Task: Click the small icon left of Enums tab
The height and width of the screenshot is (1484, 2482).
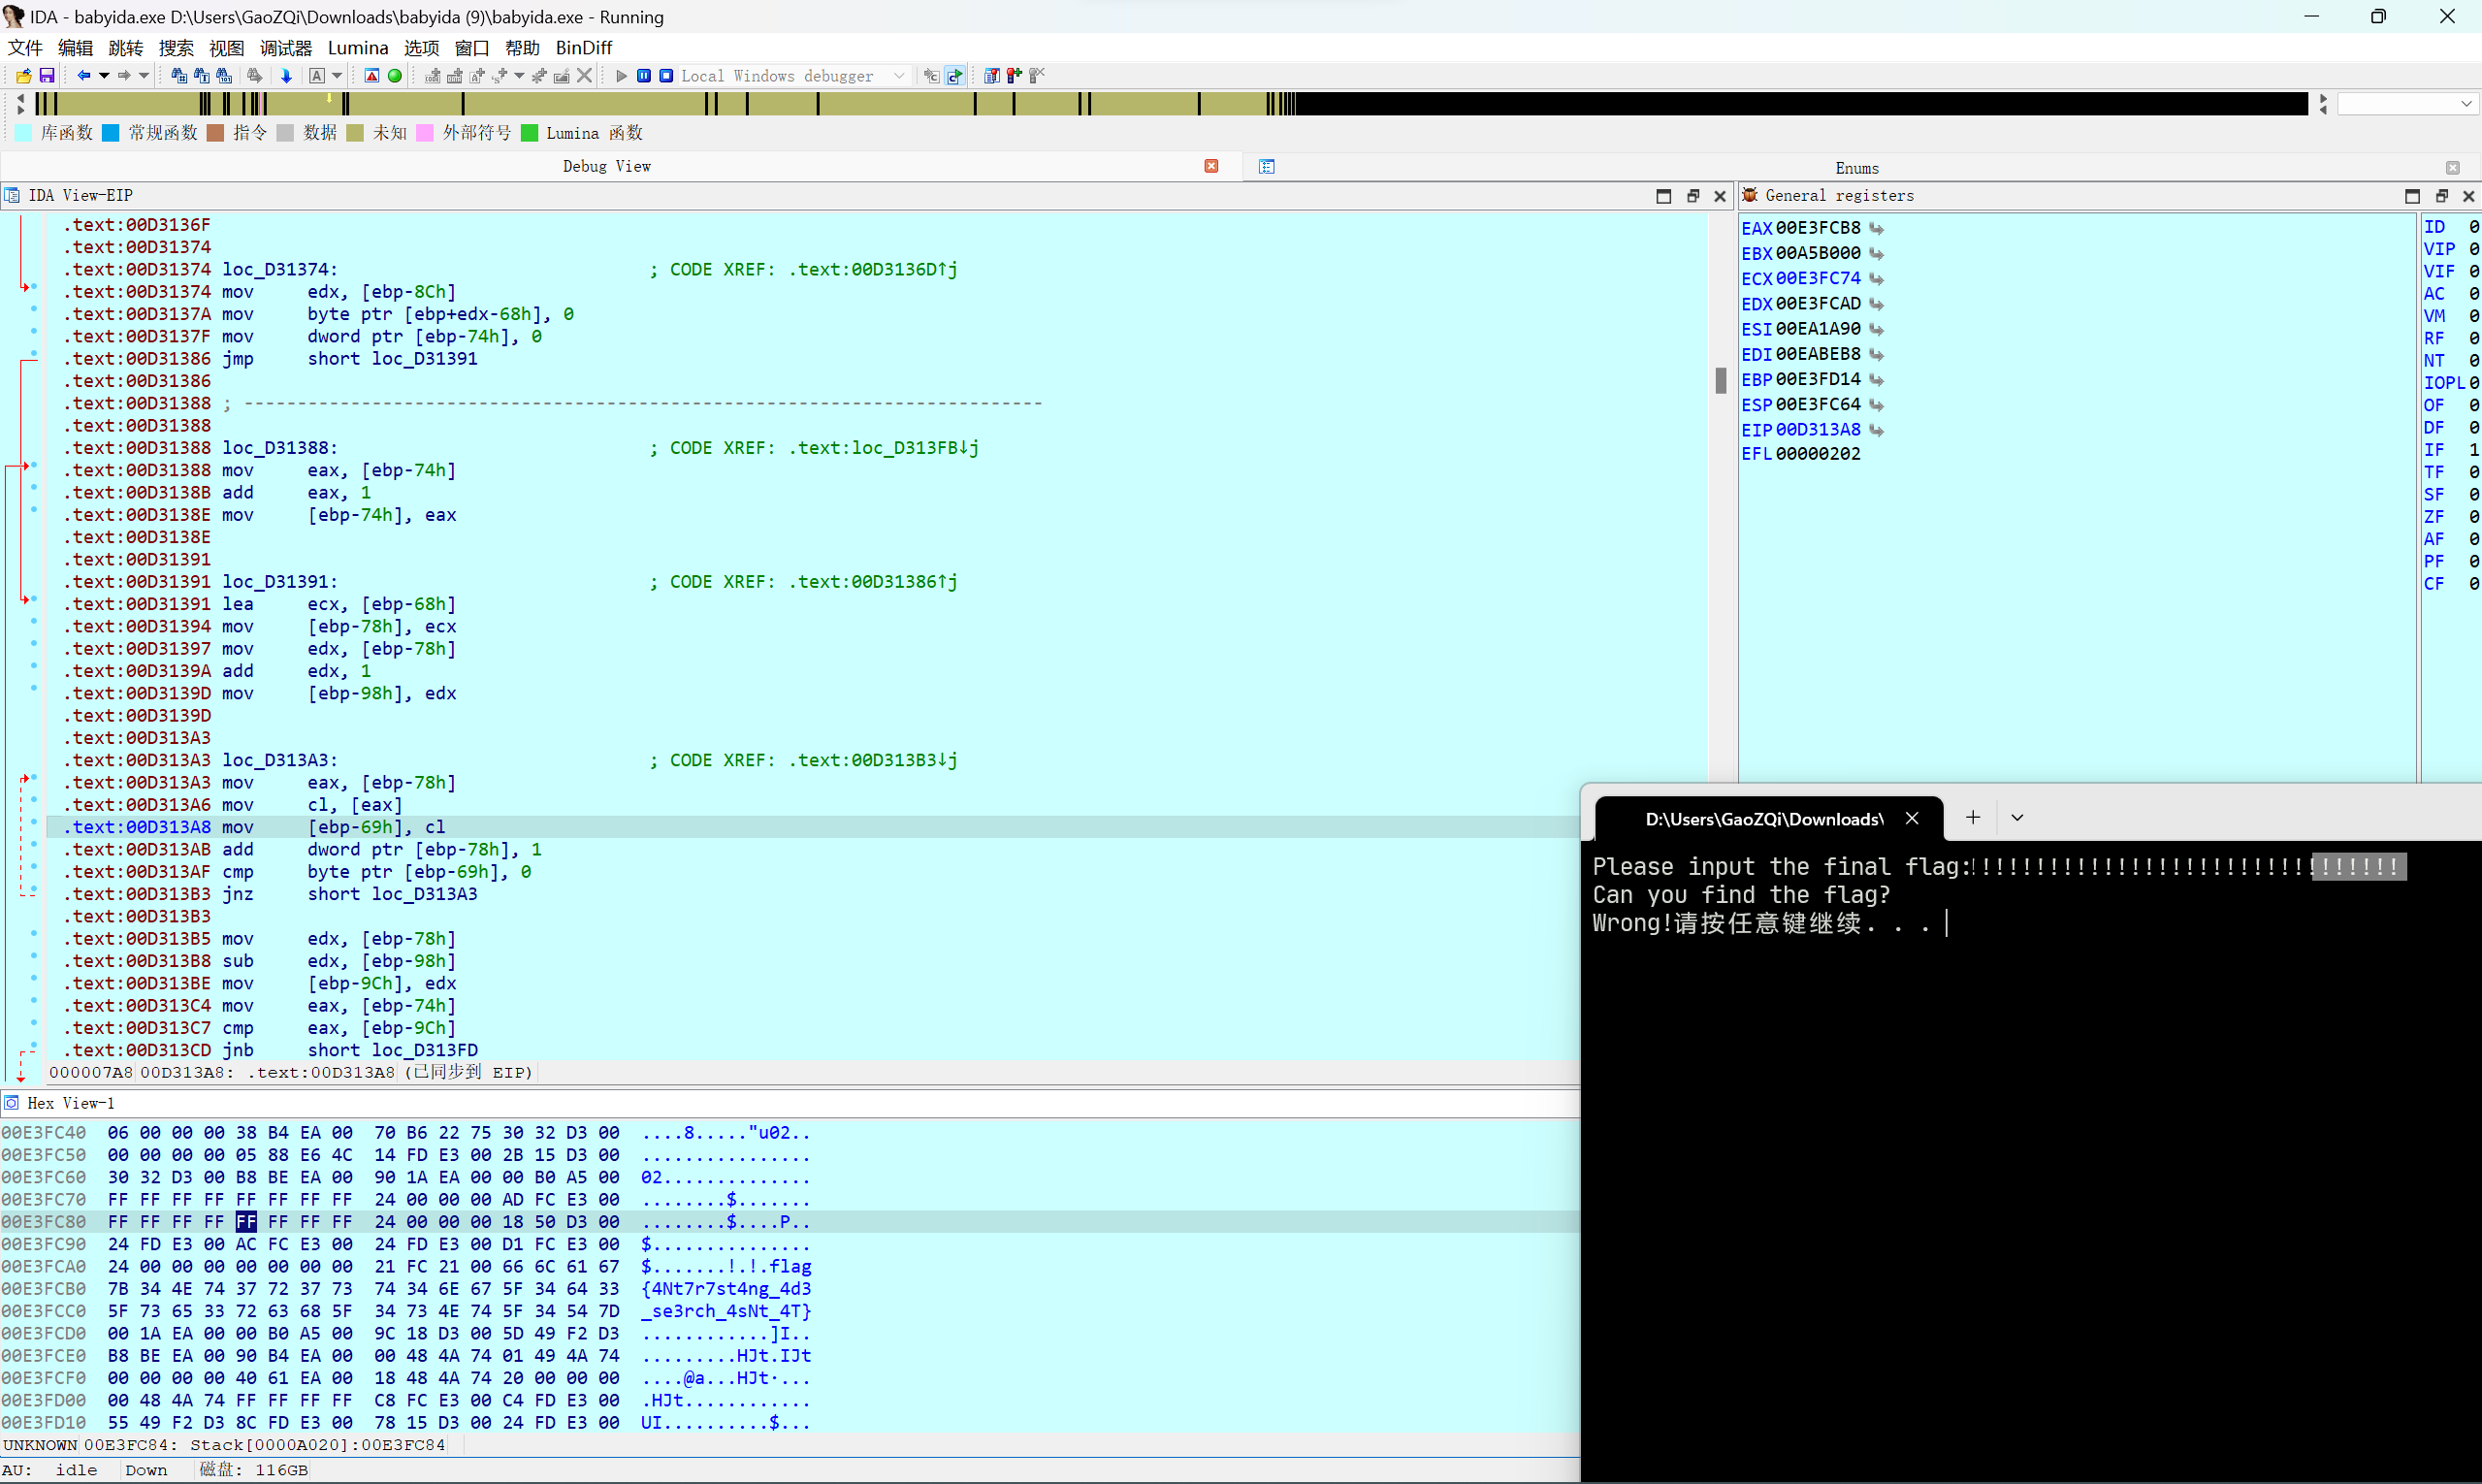Action: coord(1267,167)
